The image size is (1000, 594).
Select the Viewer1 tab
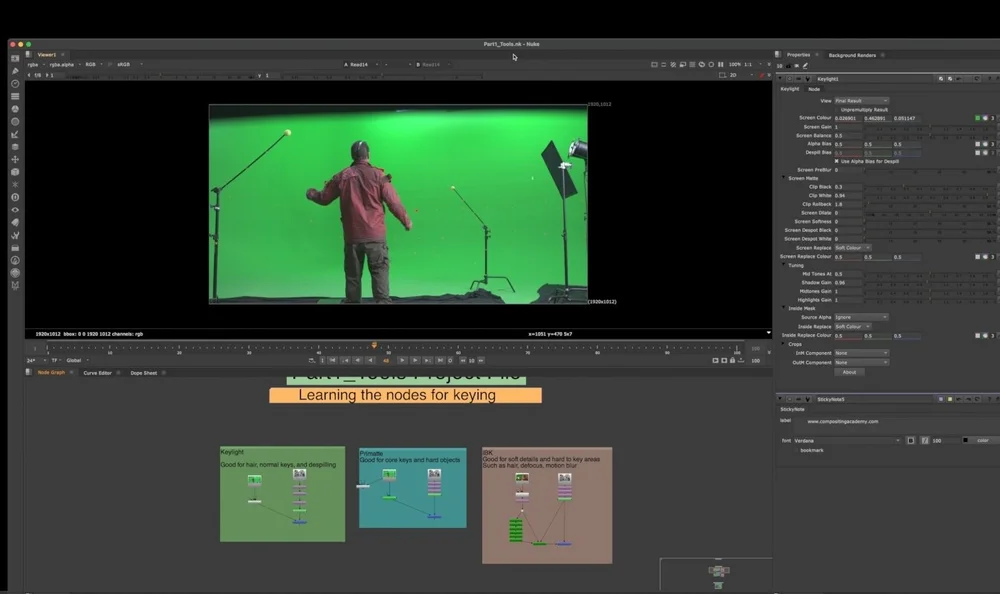tap(47, 55)
